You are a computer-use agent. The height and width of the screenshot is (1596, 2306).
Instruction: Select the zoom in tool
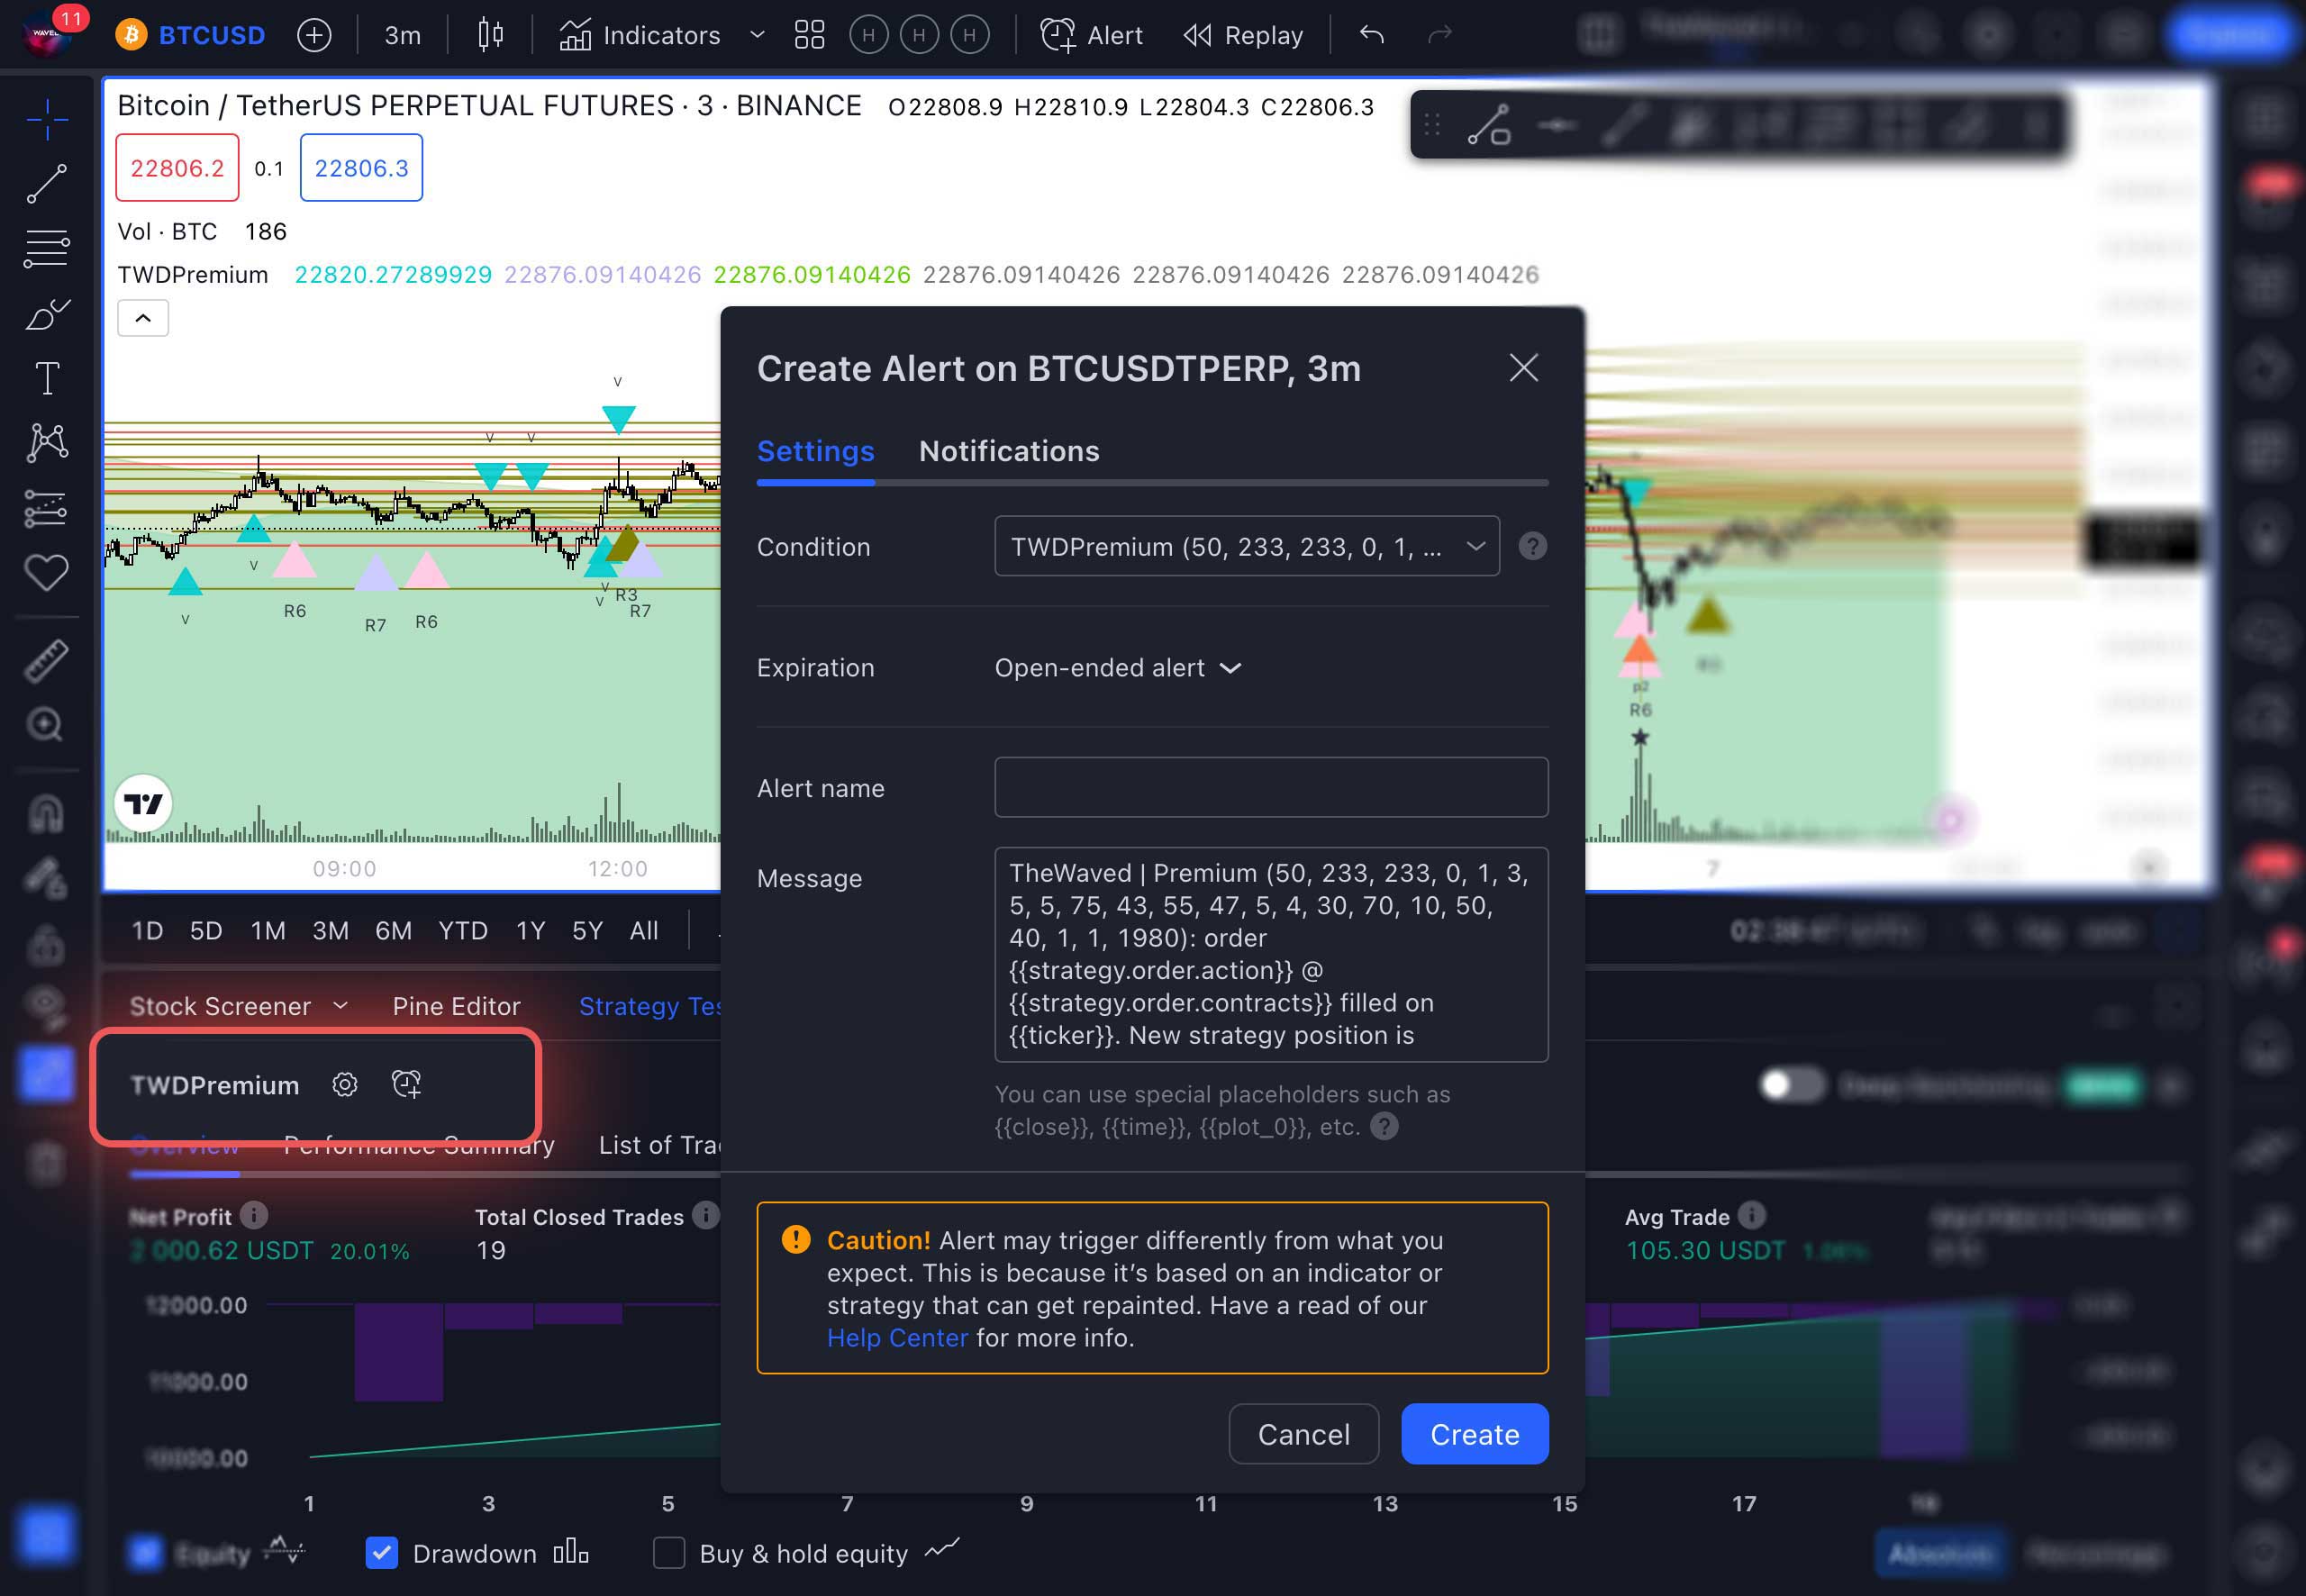pos(45,724)
